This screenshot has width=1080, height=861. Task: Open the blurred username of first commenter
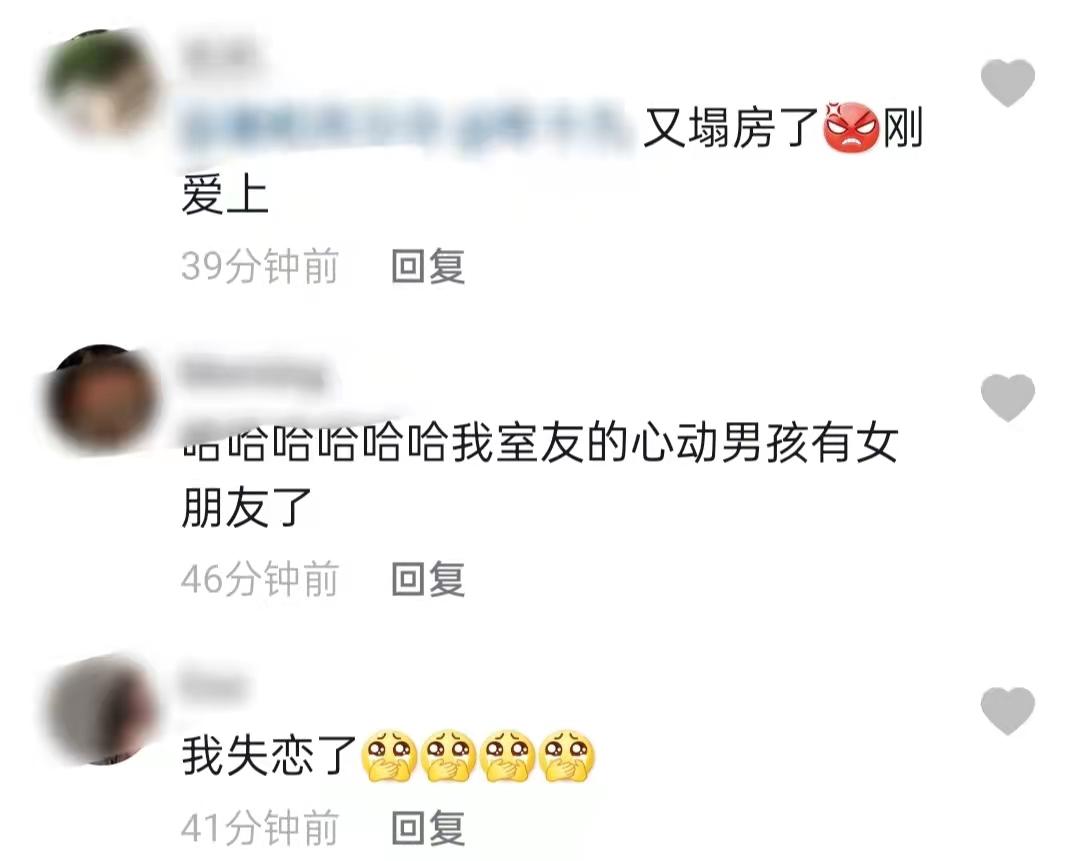pos(219,52)
